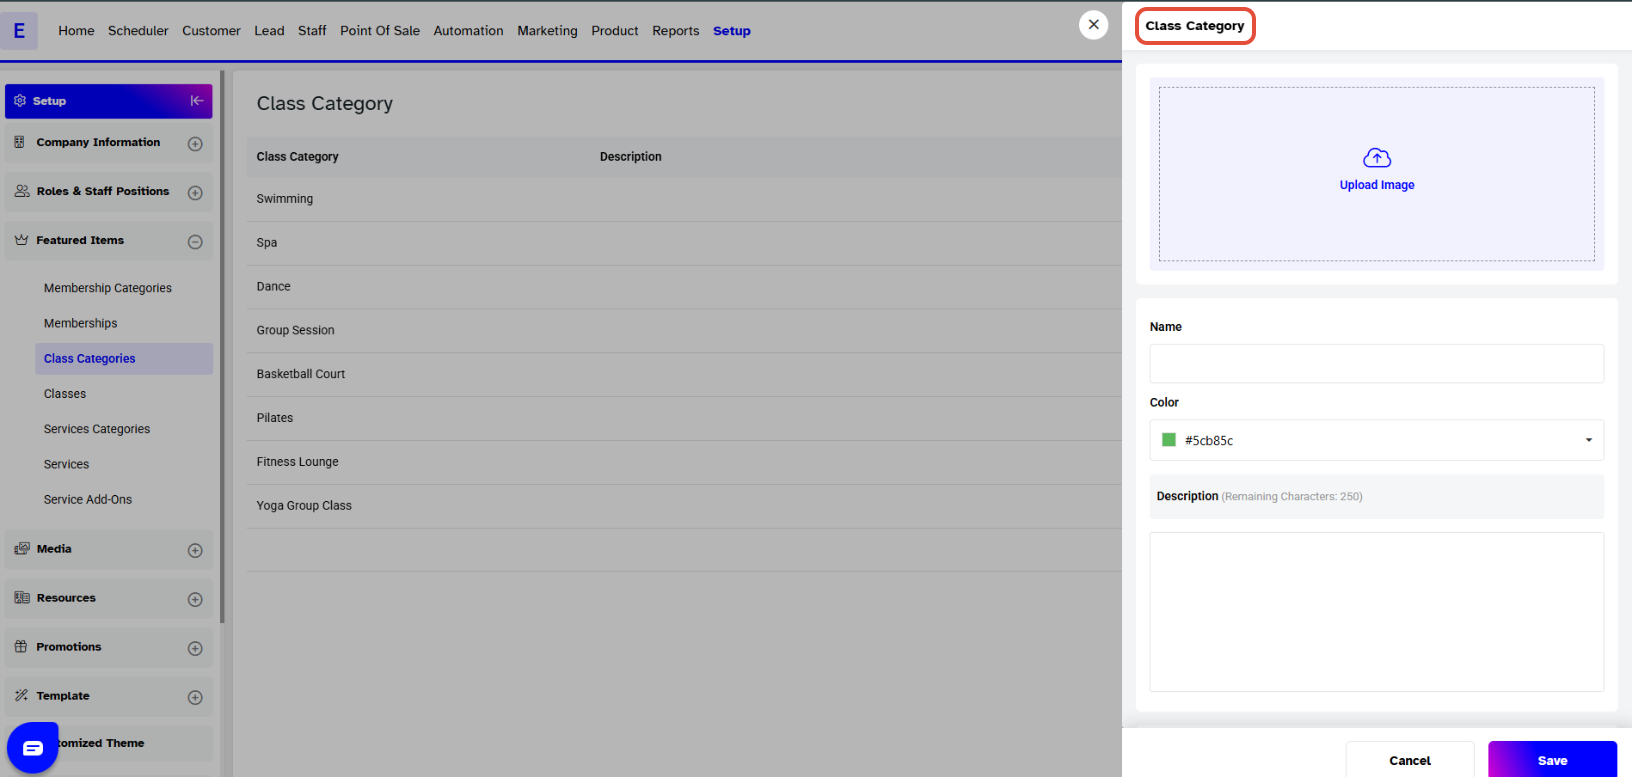Image resolution: width=1632 pixels, height=777 pixels.
Task: Open Classes in the sidebar
Action: point(65,394)
